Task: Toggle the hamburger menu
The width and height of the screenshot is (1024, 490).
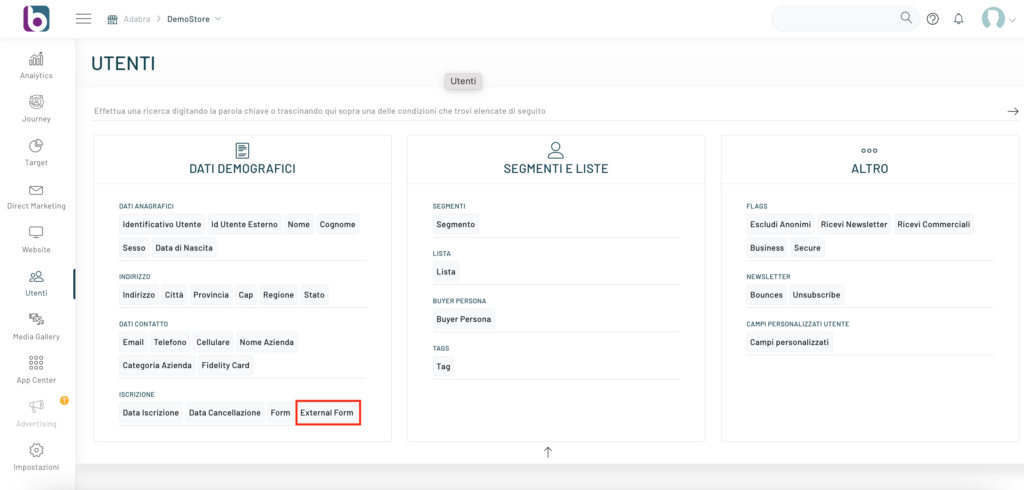Action: [x=83, y=19]
